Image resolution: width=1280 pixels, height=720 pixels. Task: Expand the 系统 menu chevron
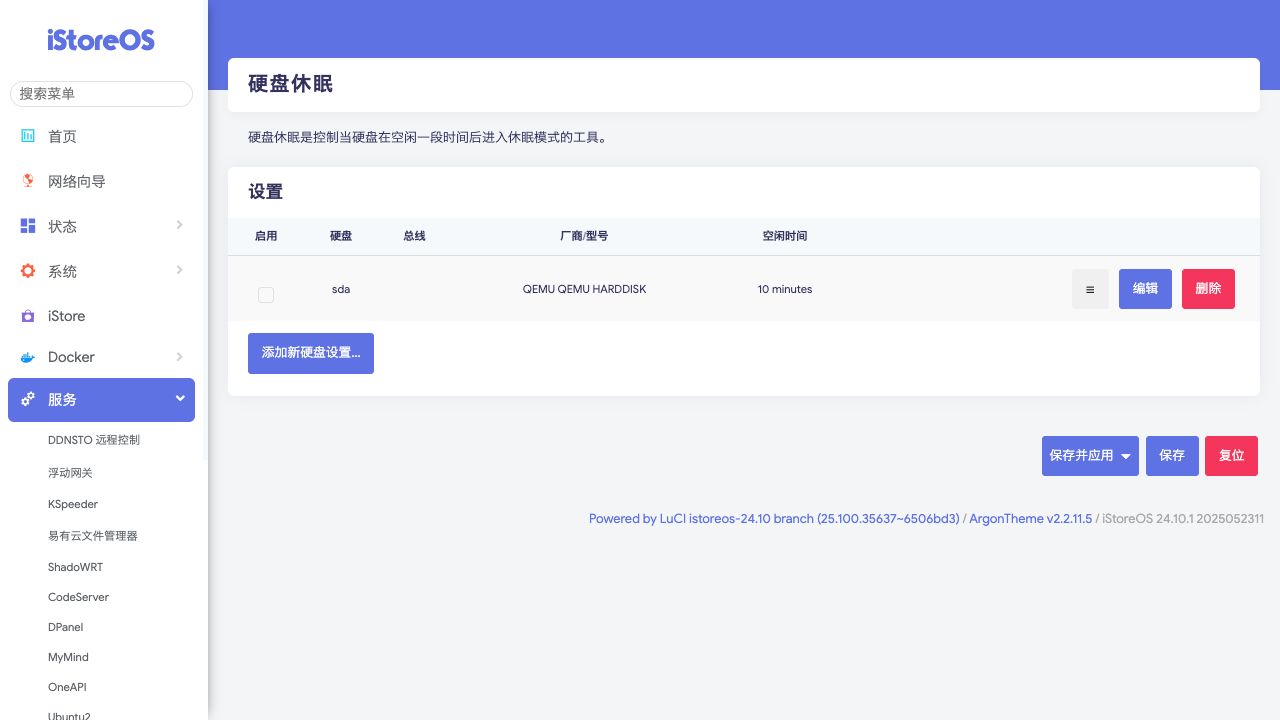(179, 270)
